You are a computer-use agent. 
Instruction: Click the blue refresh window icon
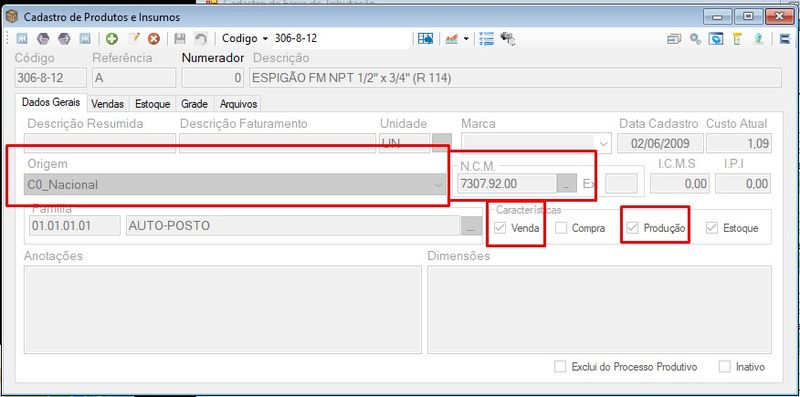[717, 39]
